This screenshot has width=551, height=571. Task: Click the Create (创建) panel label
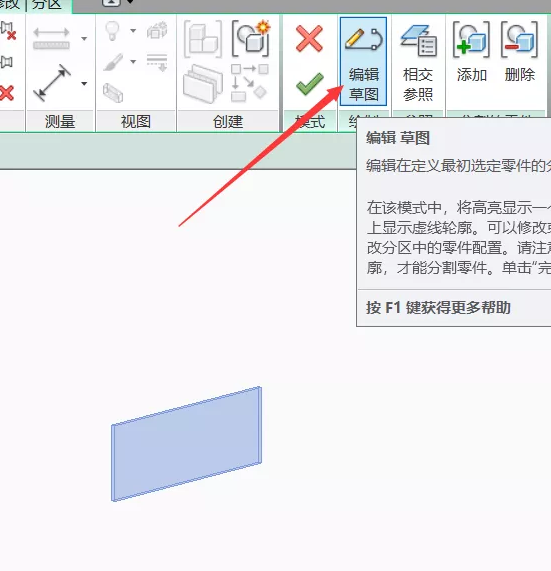[228, 121]
